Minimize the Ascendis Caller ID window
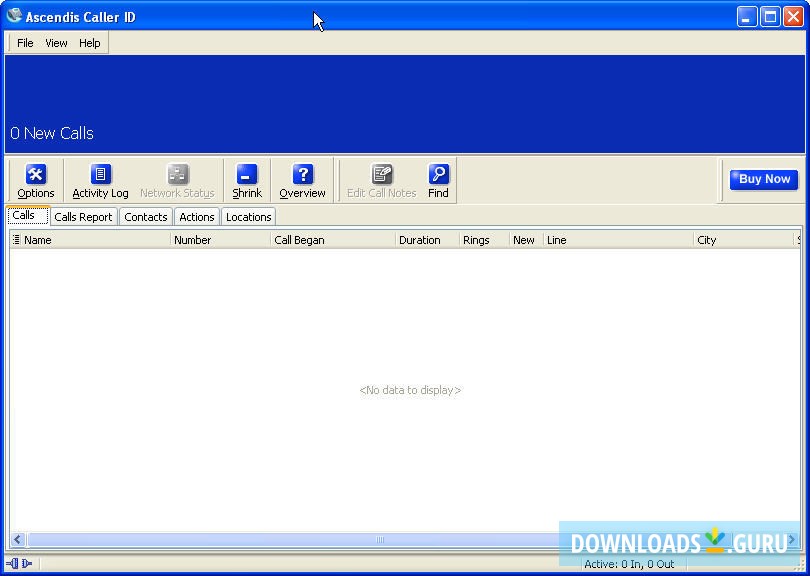 click(746, 17)
